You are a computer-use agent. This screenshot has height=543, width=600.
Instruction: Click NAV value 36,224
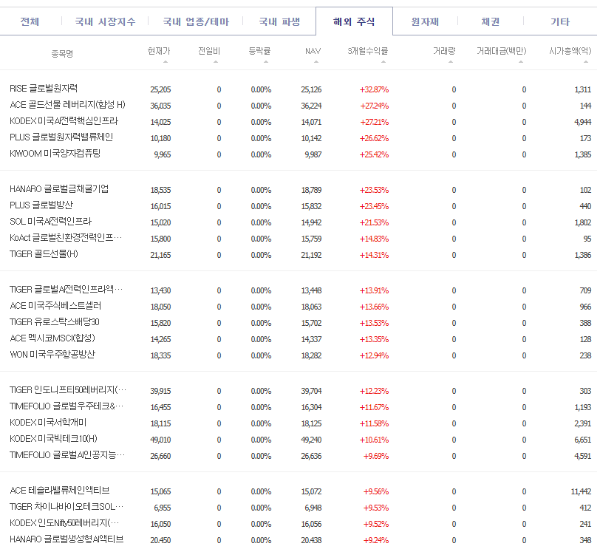(x=311, y=106)
